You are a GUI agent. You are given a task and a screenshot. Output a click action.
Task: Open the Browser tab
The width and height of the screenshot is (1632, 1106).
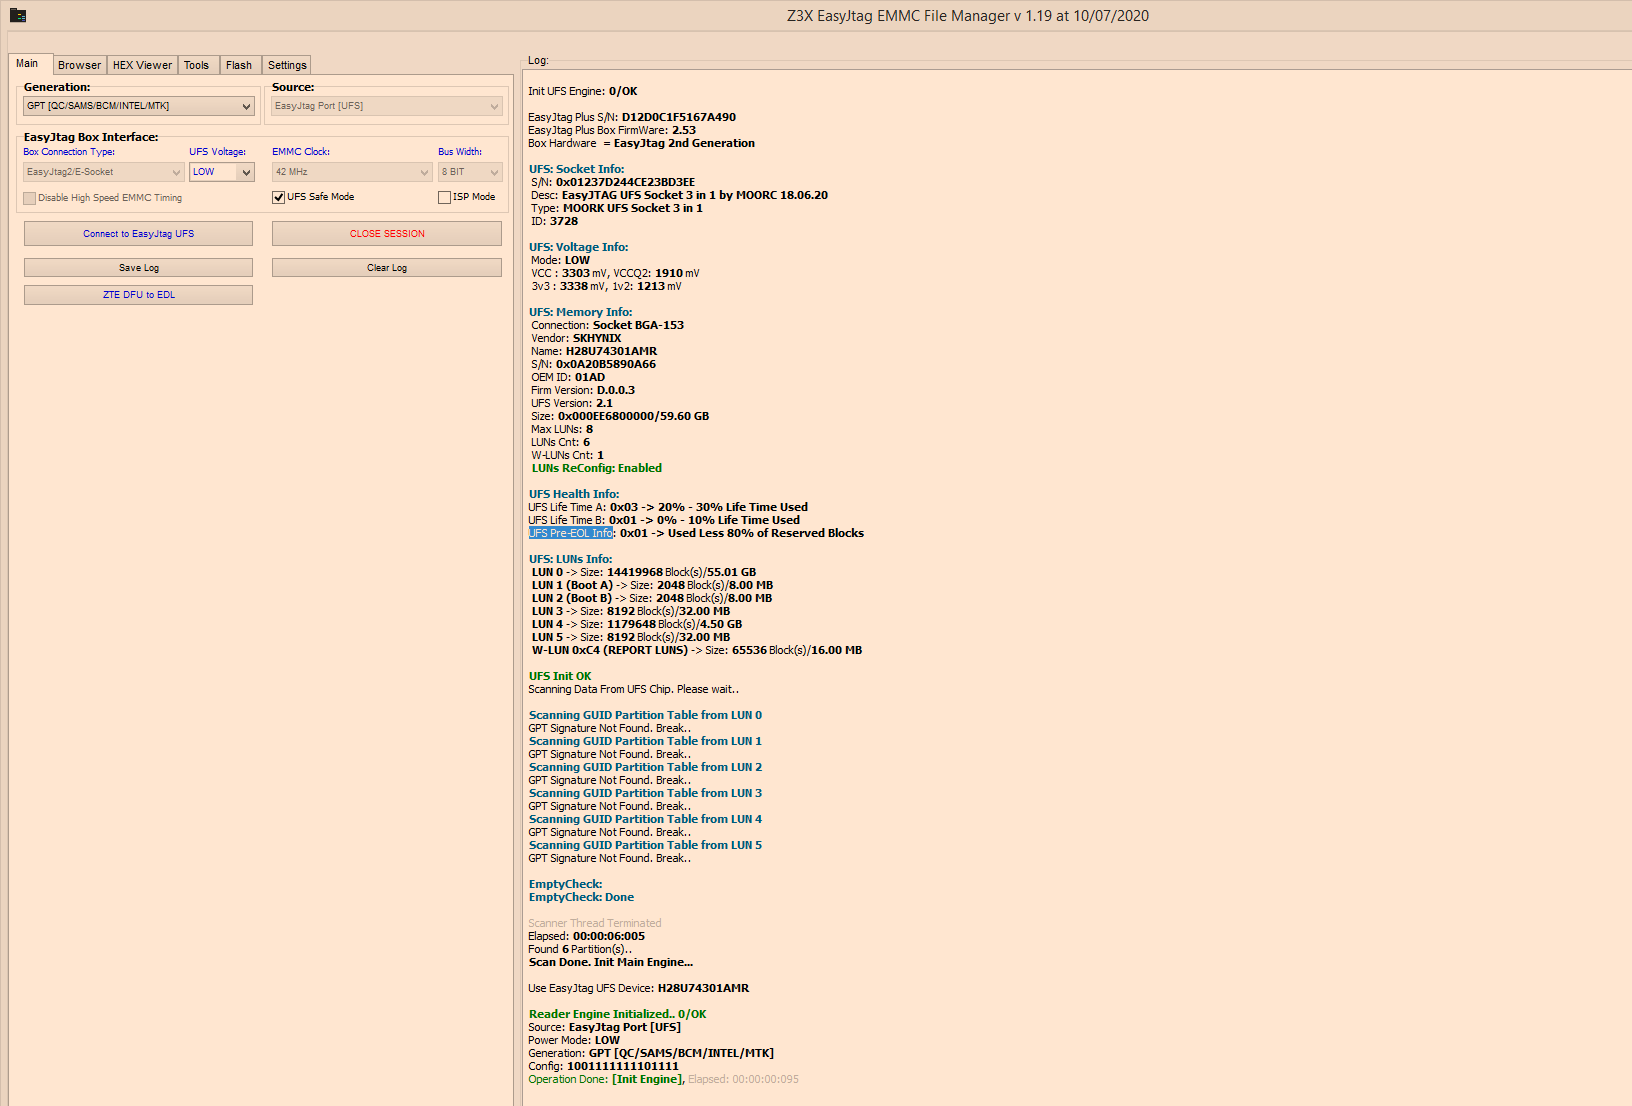coord(79,65)
